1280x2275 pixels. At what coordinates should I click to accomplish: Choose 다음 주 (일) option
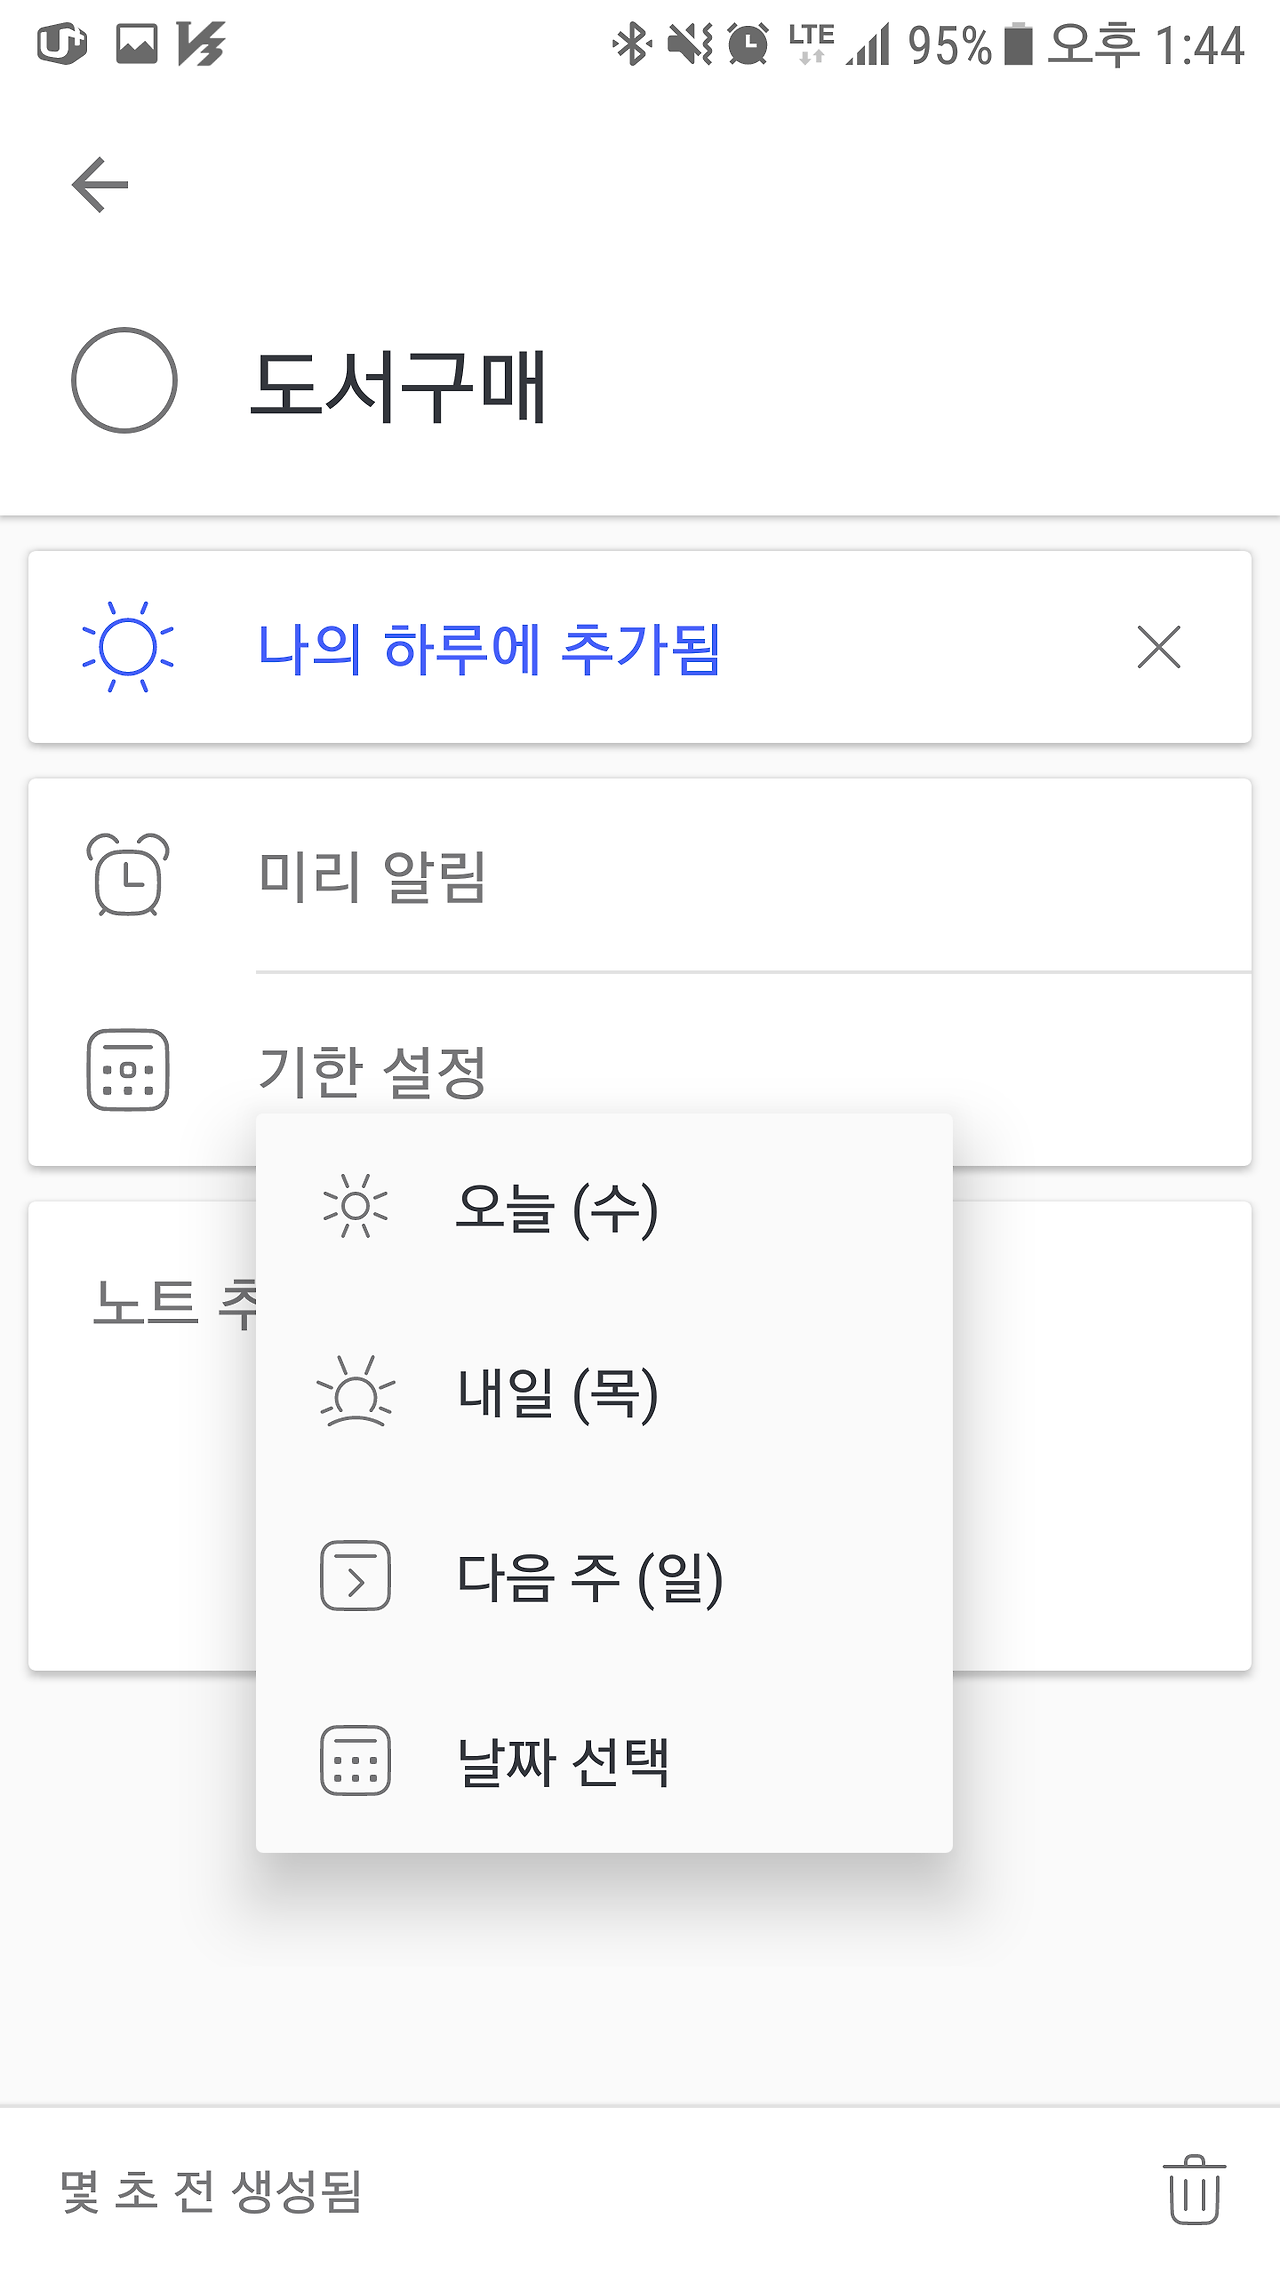(589, 1577)
